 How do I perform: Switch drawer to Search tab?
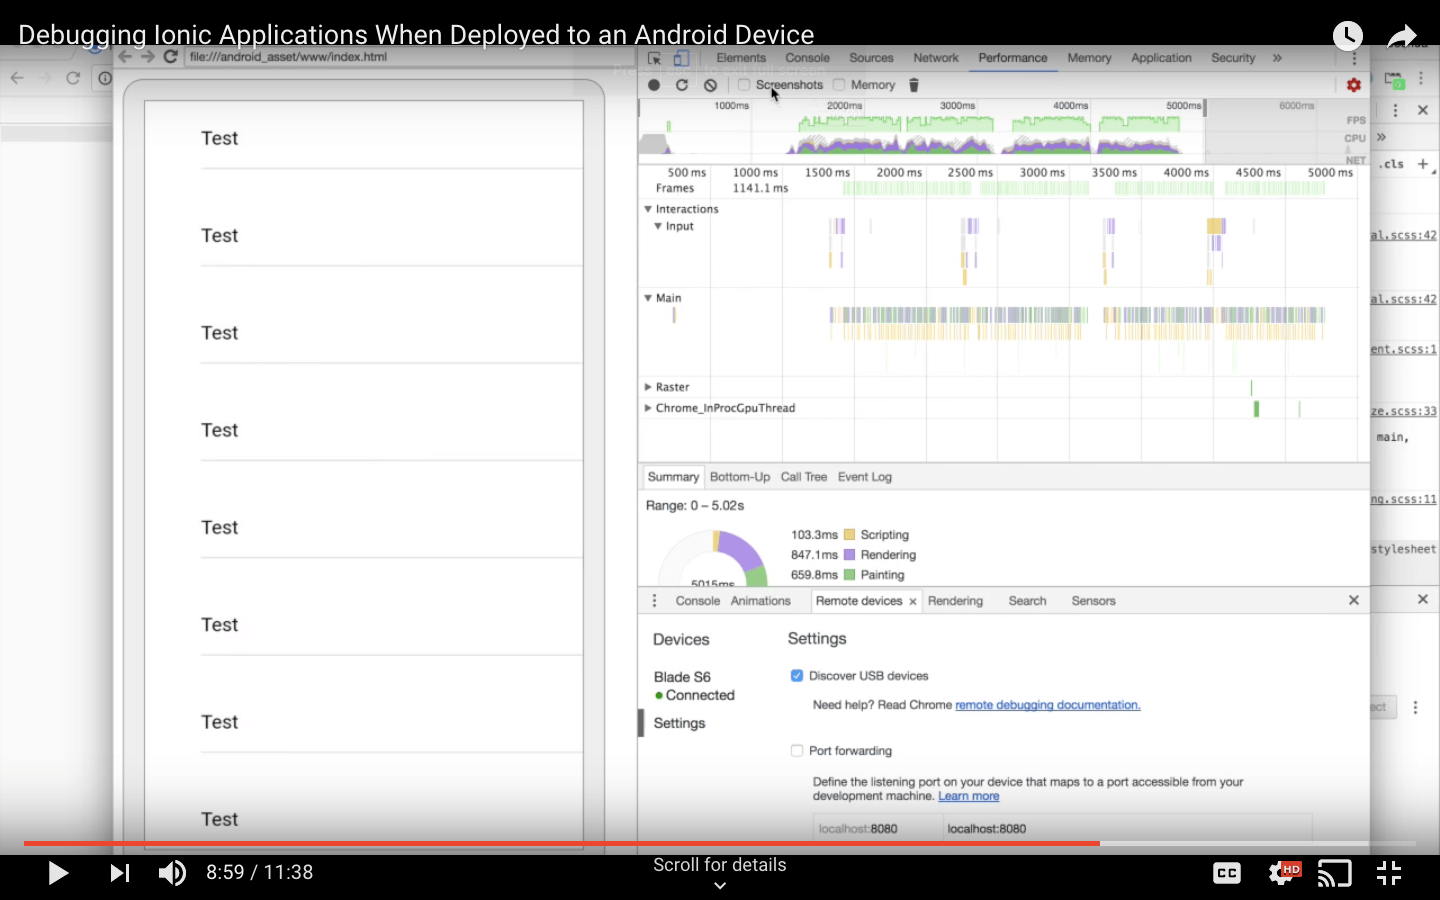point(1027,601)
